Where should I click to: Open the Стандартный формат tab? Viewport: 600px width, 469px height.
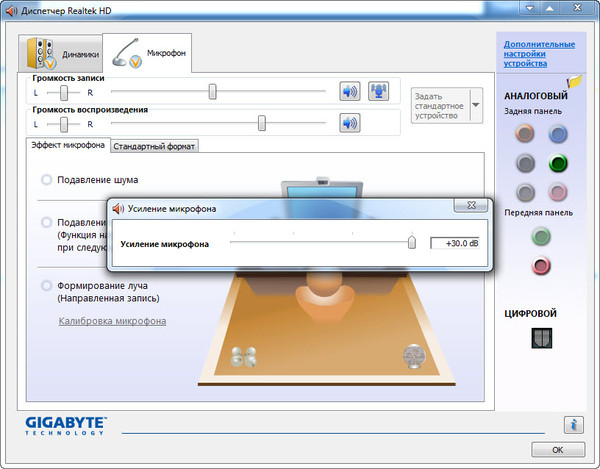coord(154,146)
